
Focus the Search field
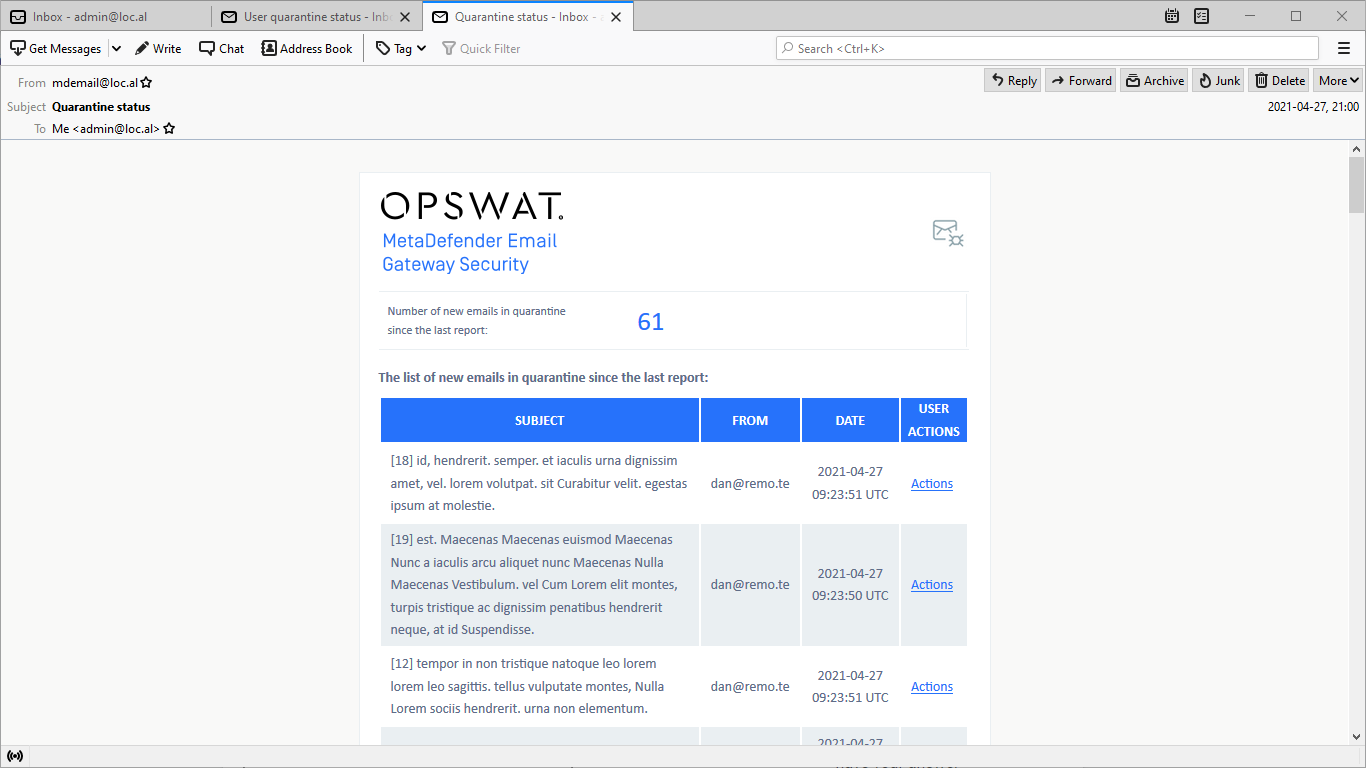tap(1047, 48)
